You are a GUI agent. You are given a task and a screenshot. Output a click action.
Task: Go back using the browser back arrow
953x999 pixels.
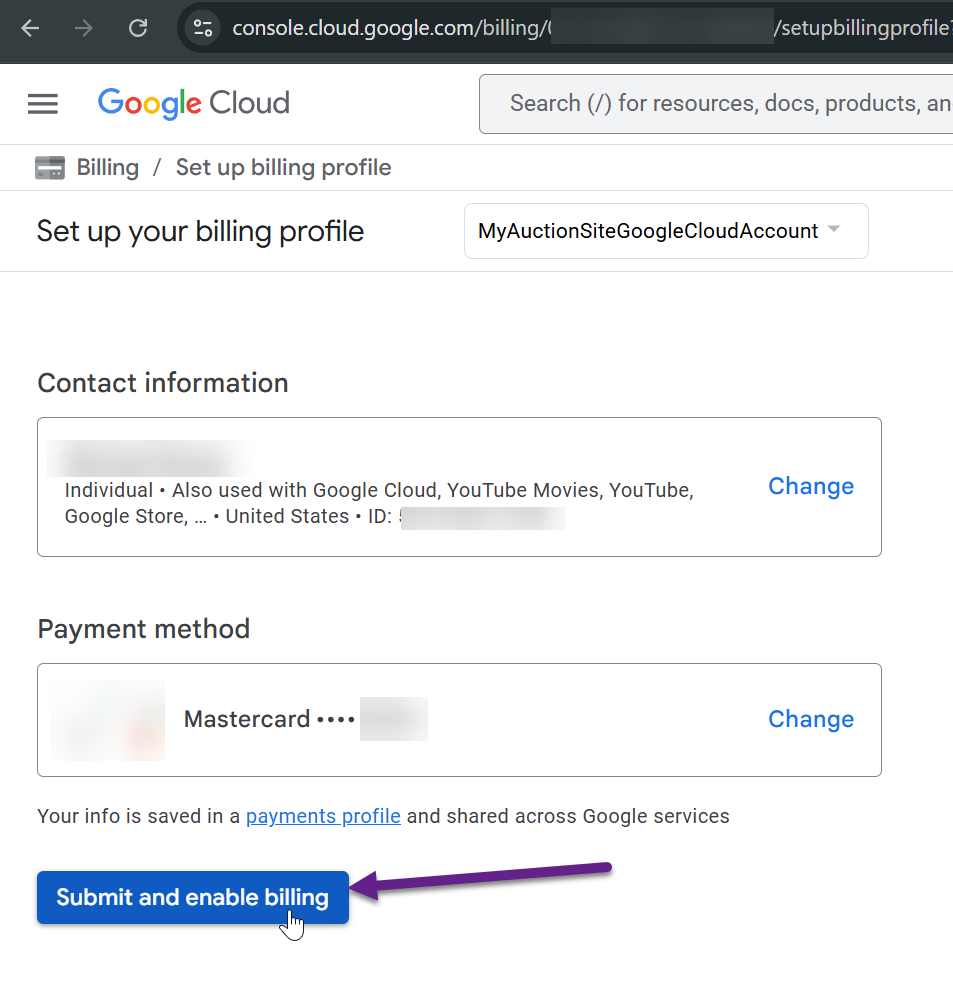tap(30, 28)
